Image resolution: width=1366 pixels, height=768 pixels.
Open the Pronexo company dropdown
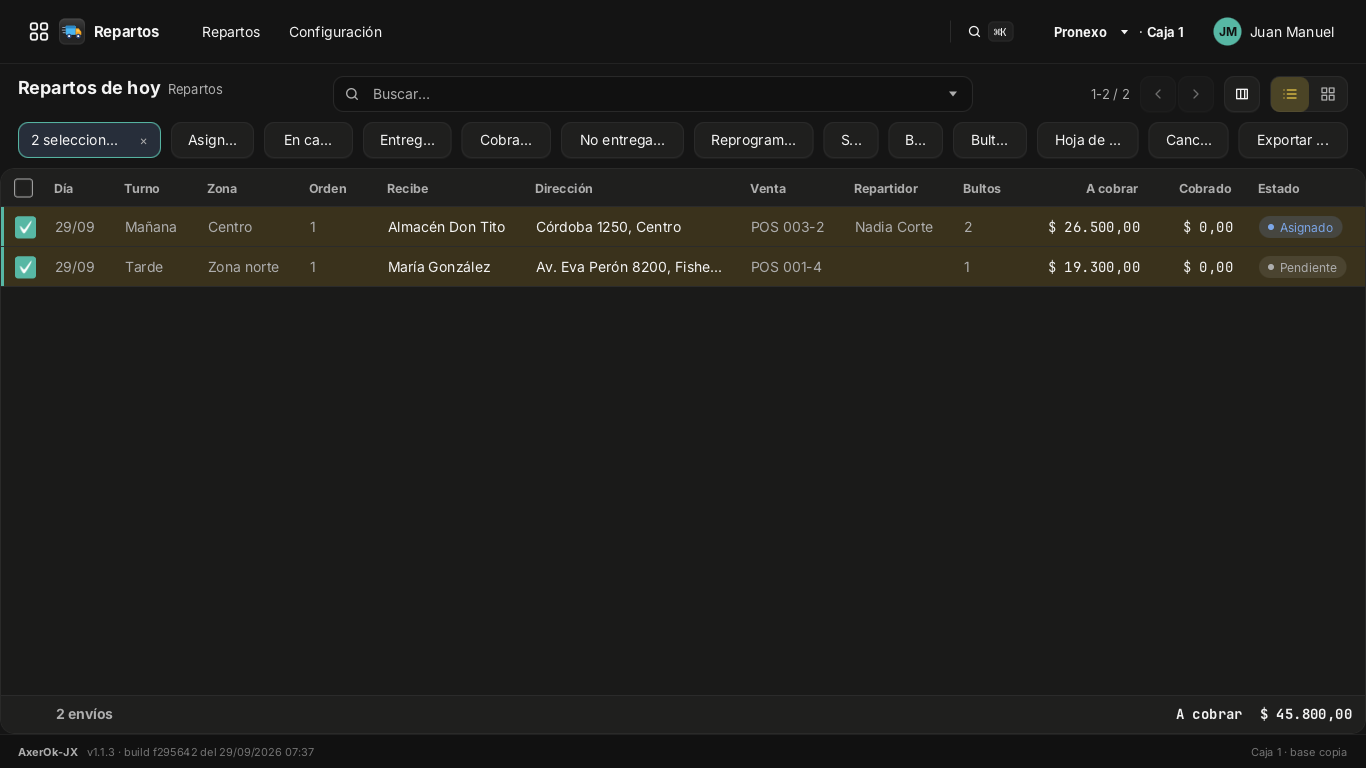pos(1091,32)
